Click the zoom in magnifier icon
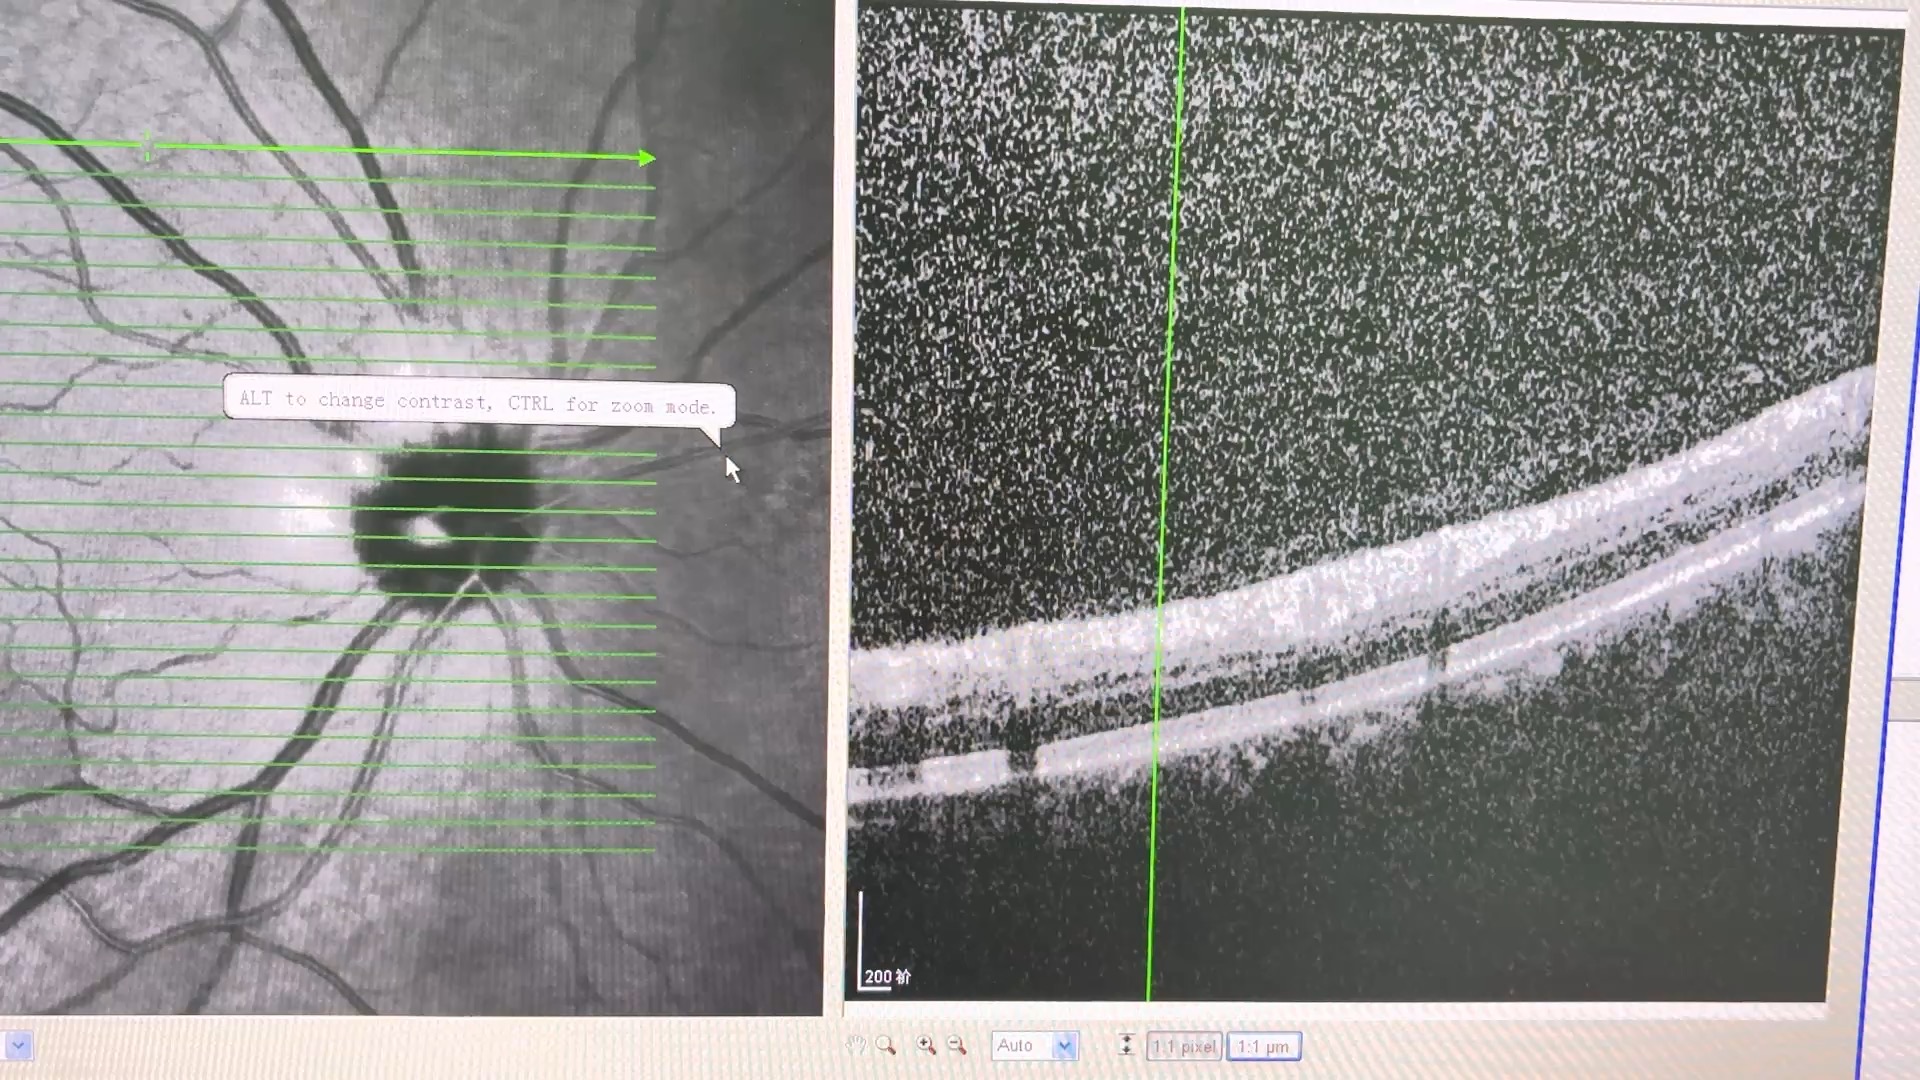1920x1080 pixels. pos(926,1046)
